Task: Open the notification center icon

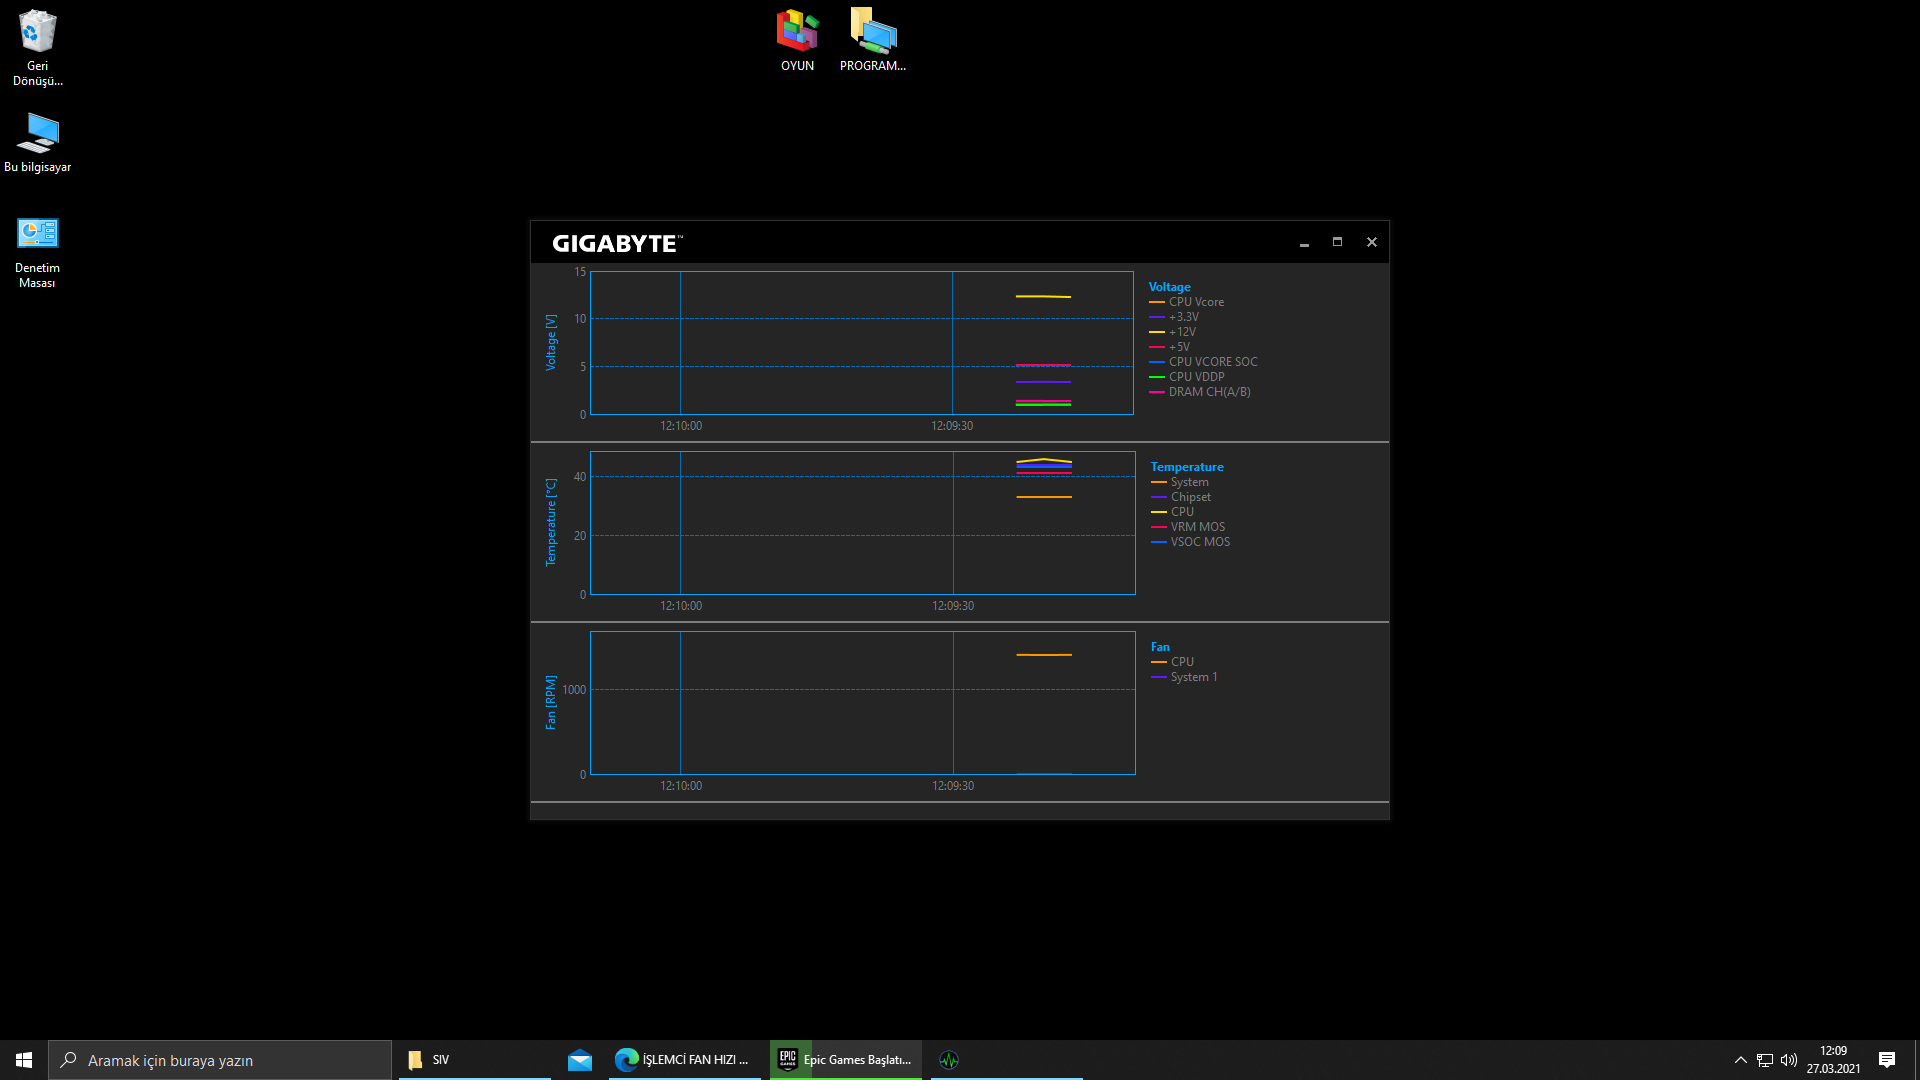Action: 1887,1060
